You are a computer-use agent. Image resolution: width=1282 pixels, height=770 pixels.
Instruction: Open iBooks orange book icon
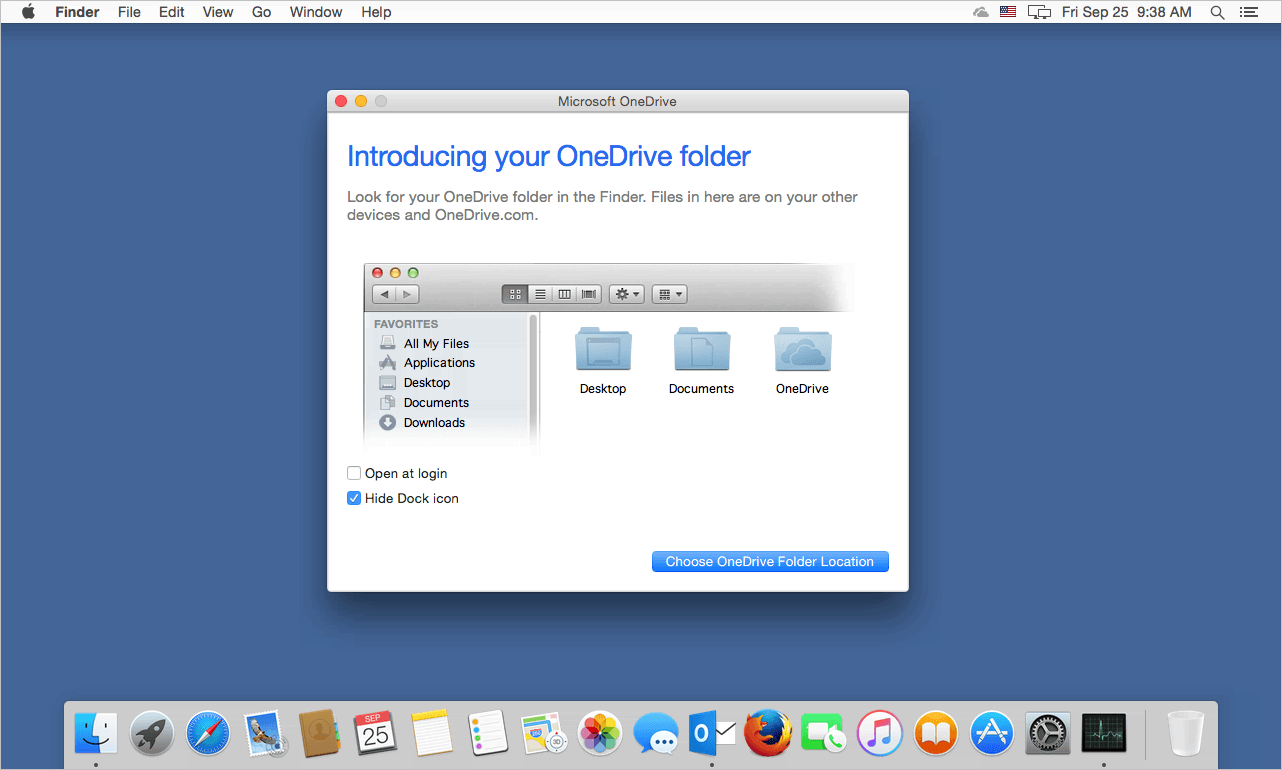[936, 734]
